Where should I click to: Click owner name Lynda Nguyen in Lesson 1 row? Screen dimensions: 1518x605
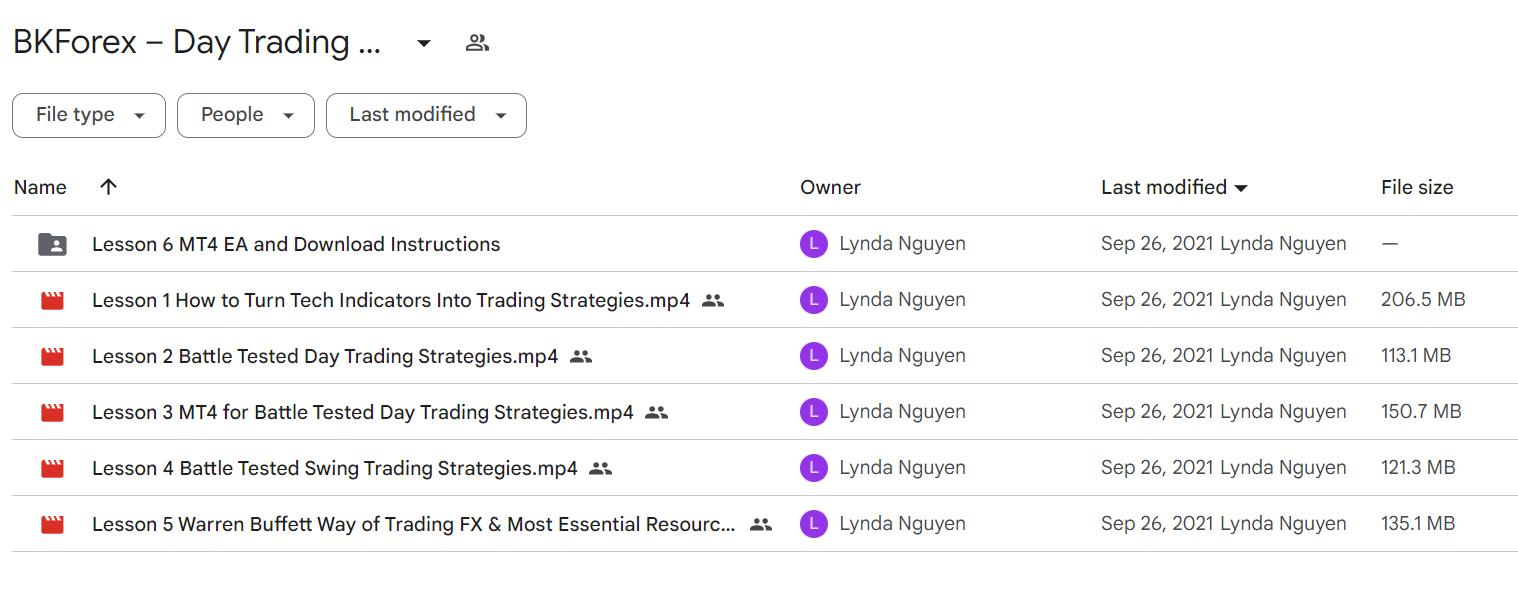click(x=902, y=300)
